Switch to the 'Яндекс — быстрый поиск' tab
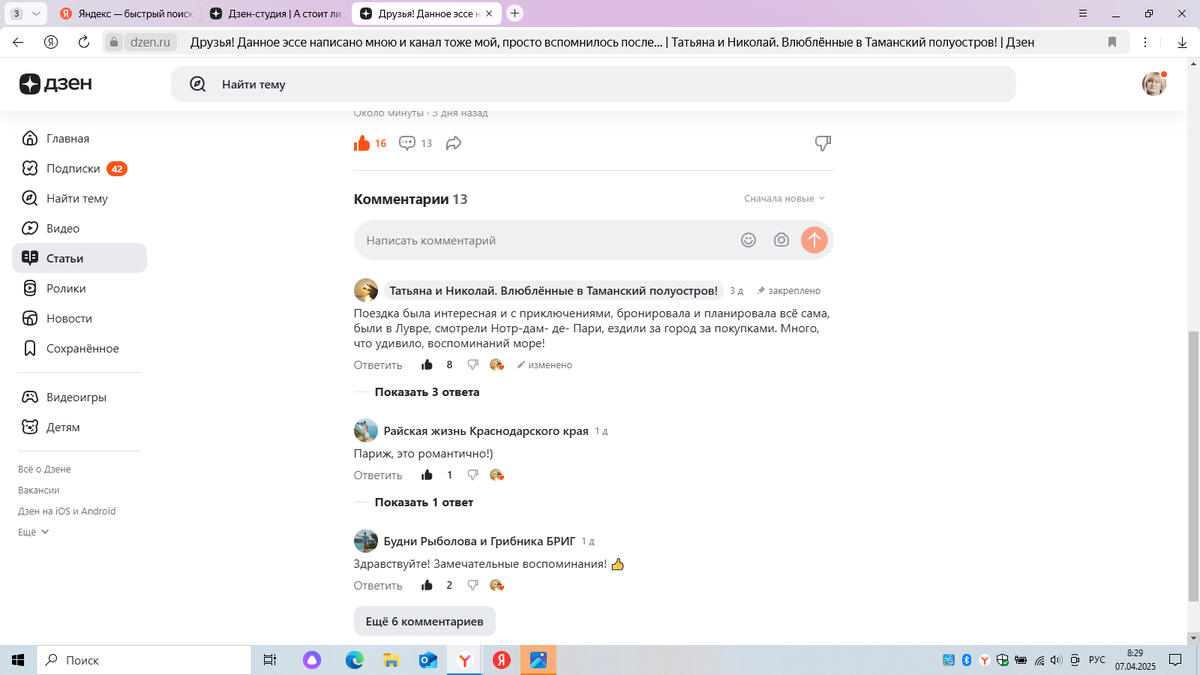1200x675 pixels. (126, 14)
